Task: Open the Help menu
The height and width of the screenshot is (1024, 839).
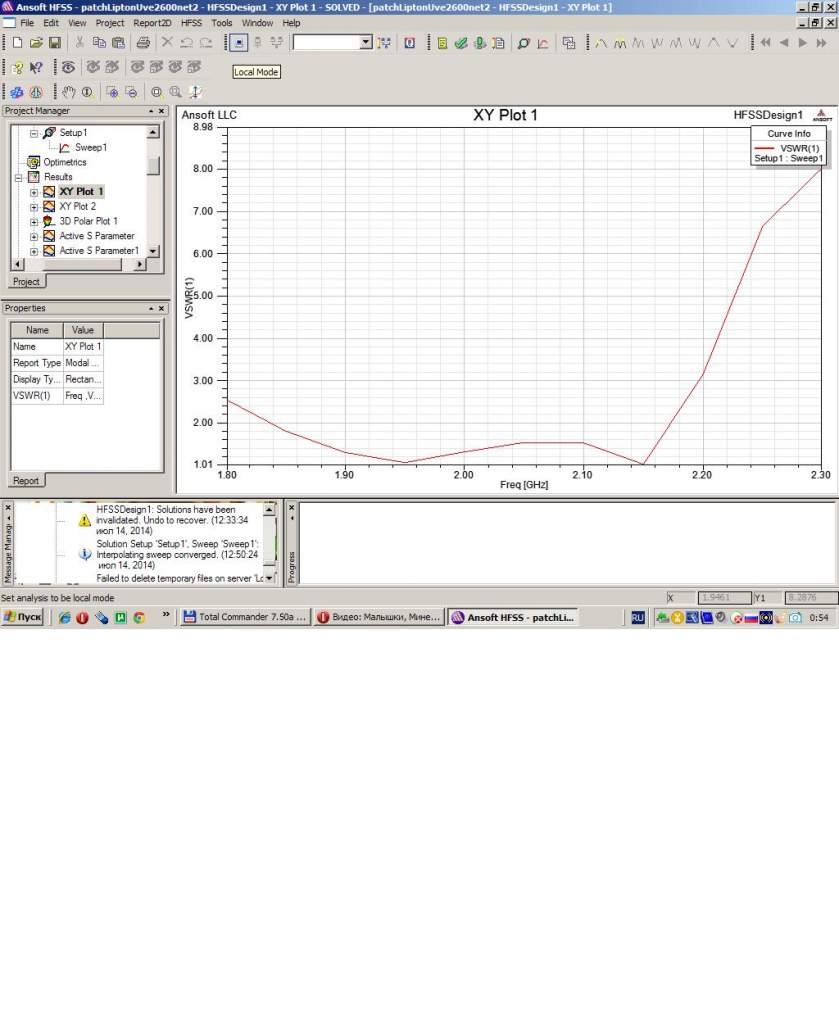Action: point(291,23)
